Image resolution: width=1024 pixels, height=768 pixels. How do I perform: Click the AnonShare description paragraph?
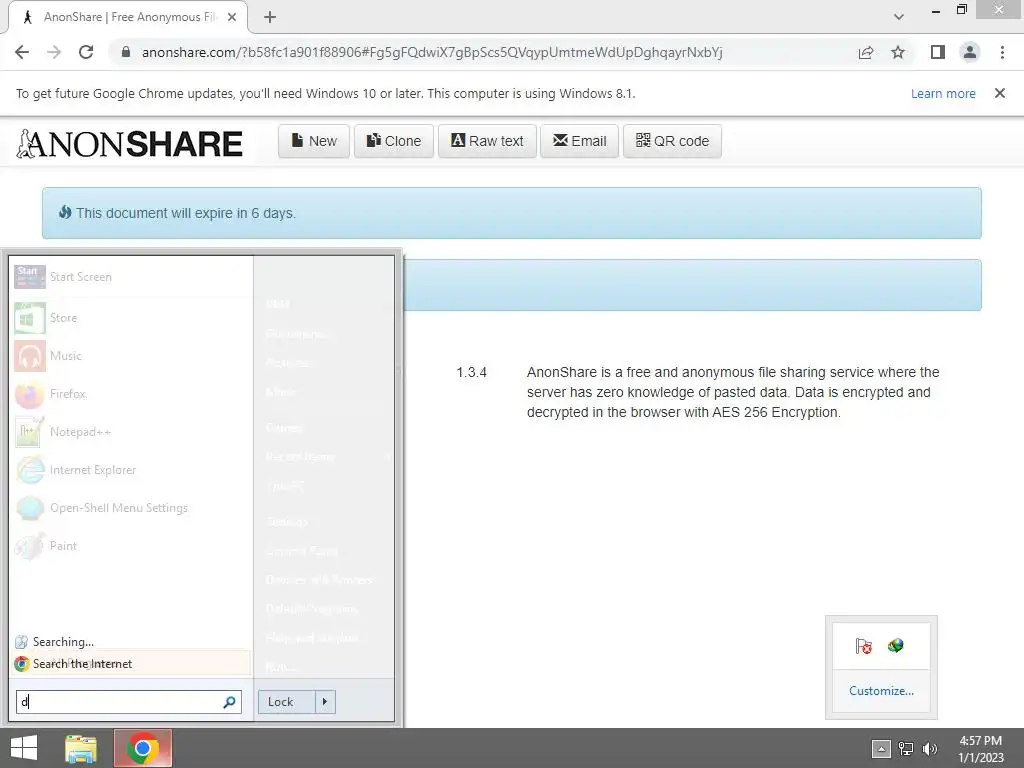click(733, 392)
